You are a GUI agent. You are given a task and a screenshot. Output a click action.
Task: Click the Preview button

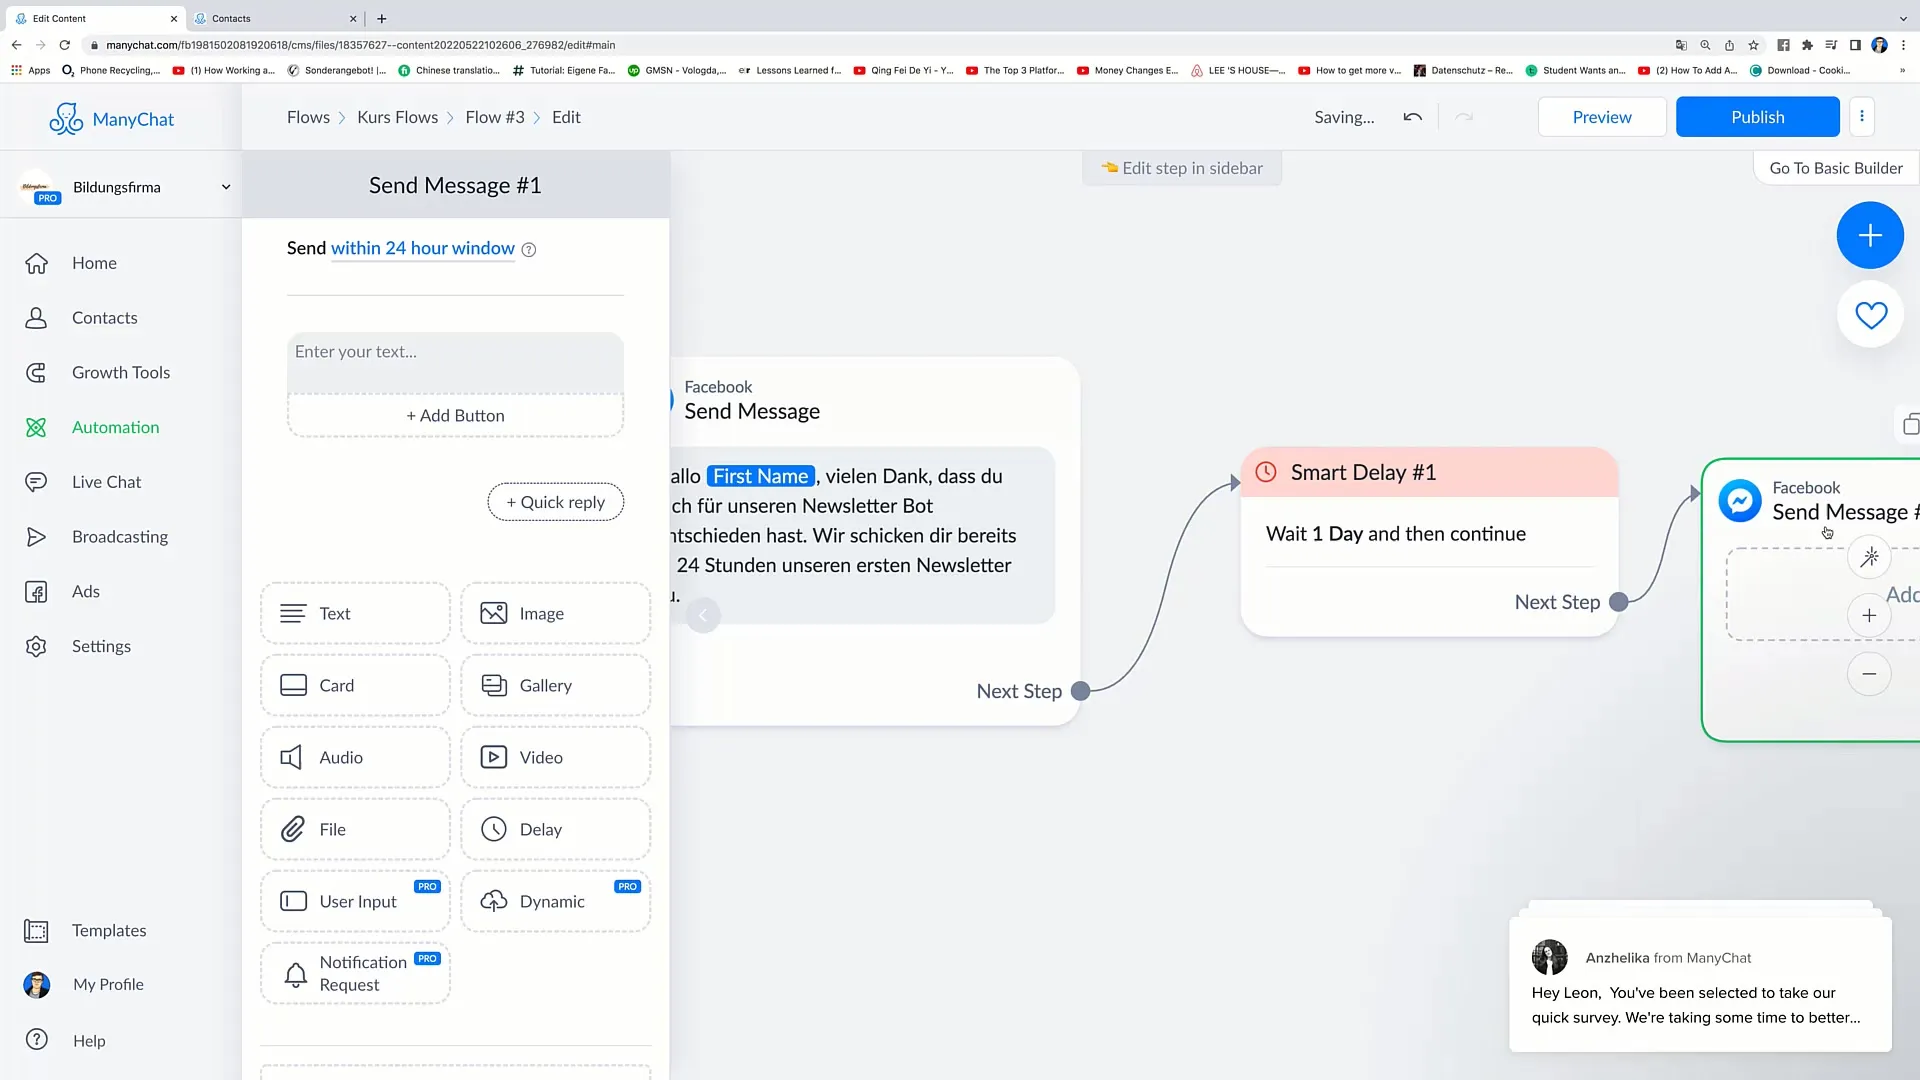(1602, 117)
